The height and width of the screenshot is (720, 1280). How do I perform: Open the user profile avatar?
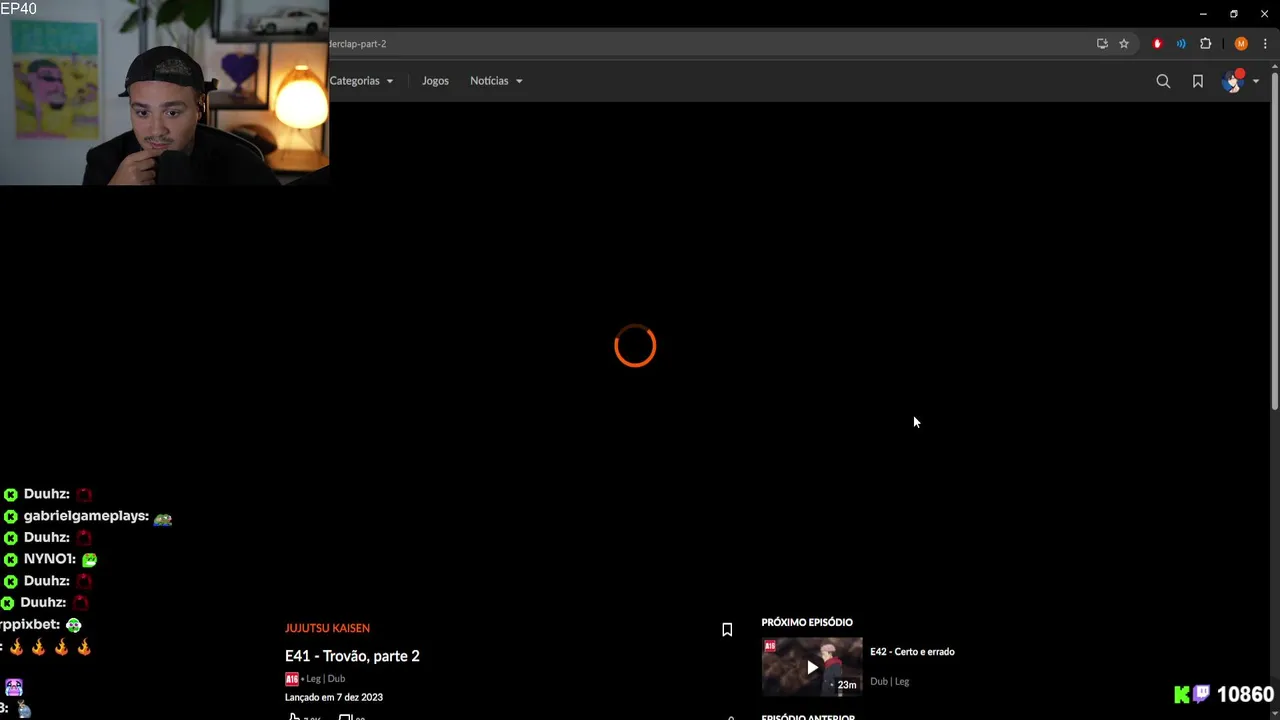1232,81
